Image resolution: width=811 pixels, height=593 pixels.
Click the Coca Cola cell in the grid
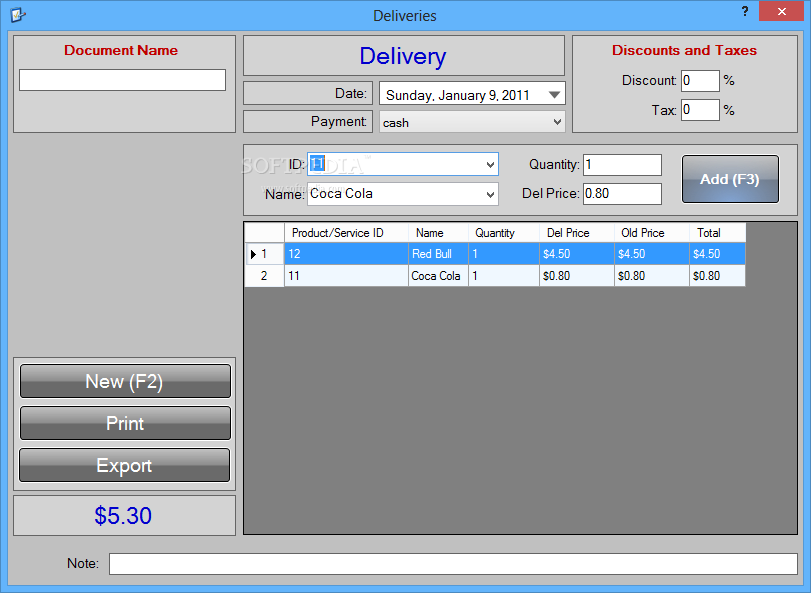point(438,276)
